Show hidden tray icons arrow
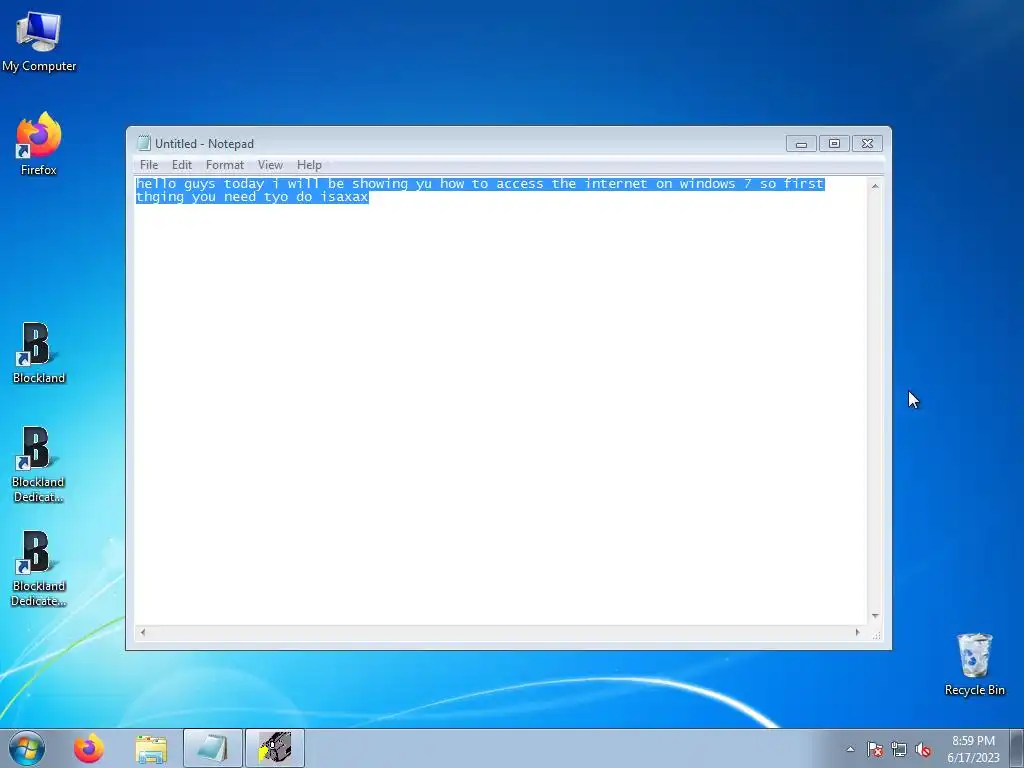This screenshot has width=1024, height=768. [850, 749]
